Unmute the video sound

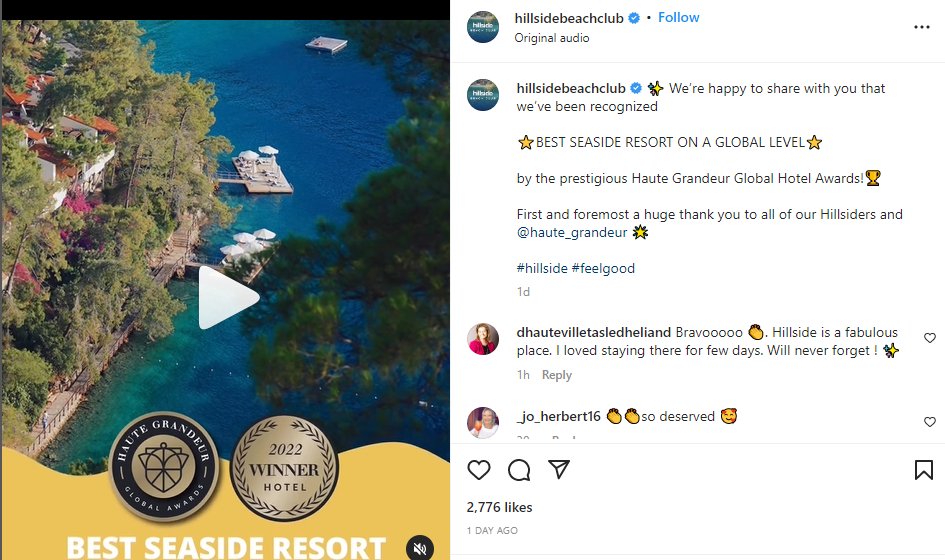click(420, 548)
